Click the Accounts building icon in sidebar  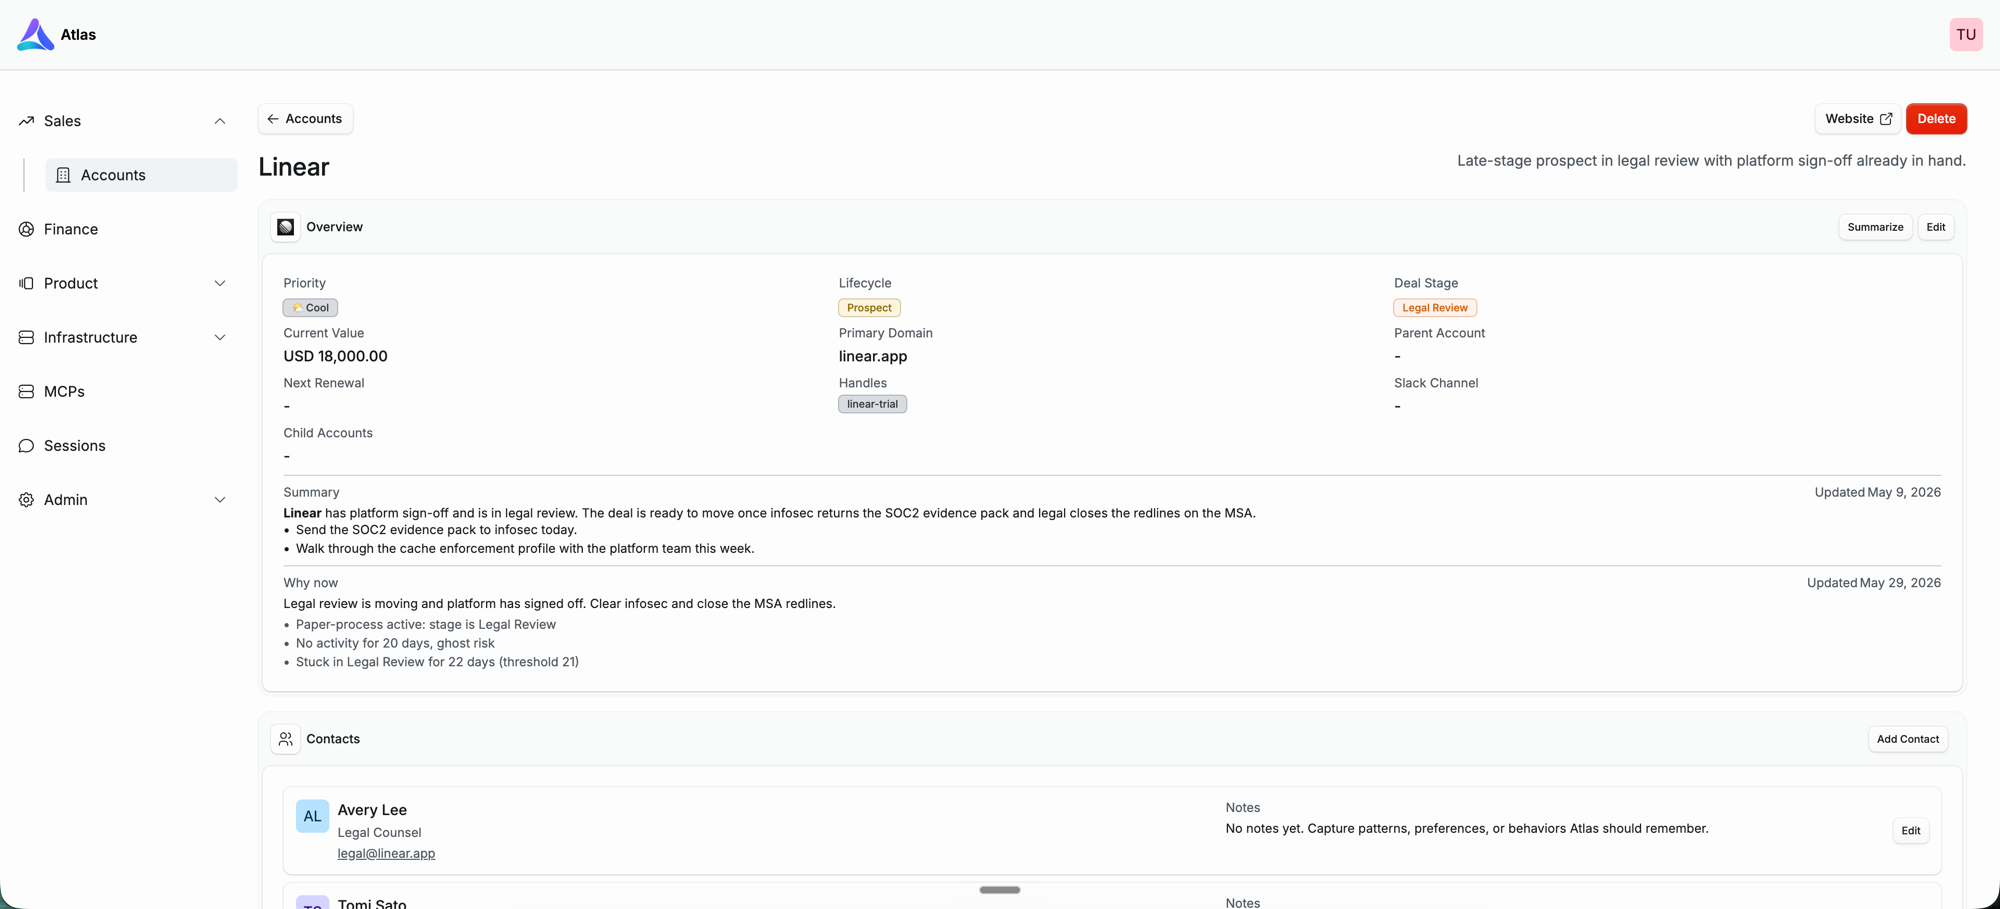coord(63,175)
